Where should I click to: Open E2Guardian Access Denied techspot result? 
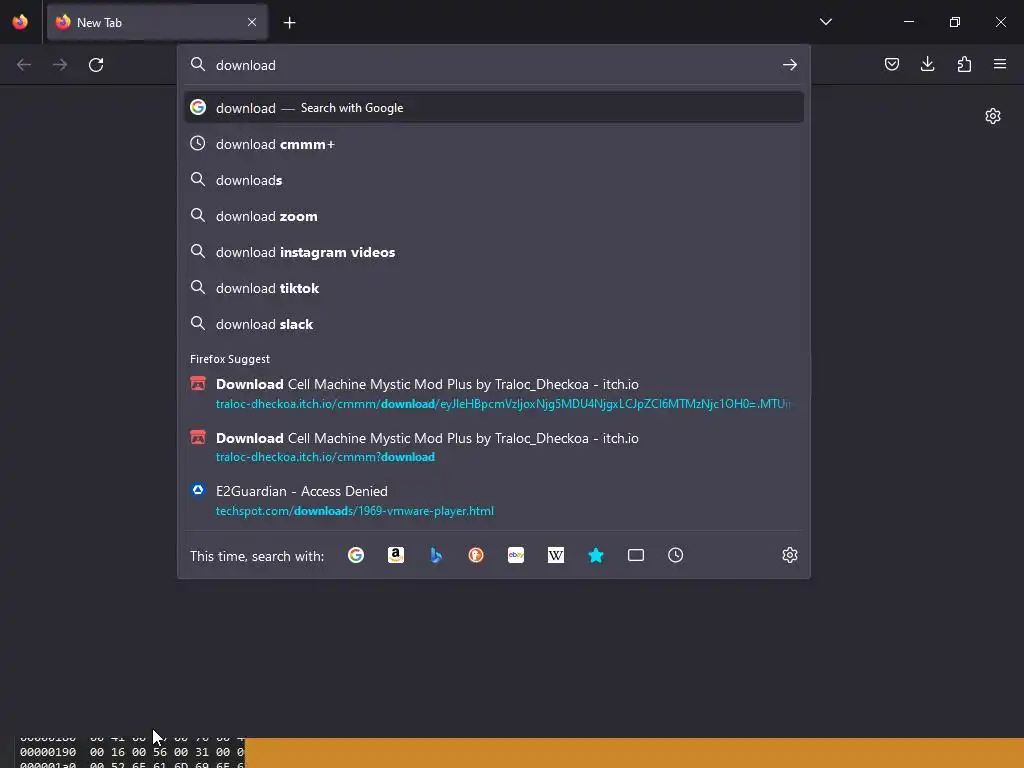point(494,501)
